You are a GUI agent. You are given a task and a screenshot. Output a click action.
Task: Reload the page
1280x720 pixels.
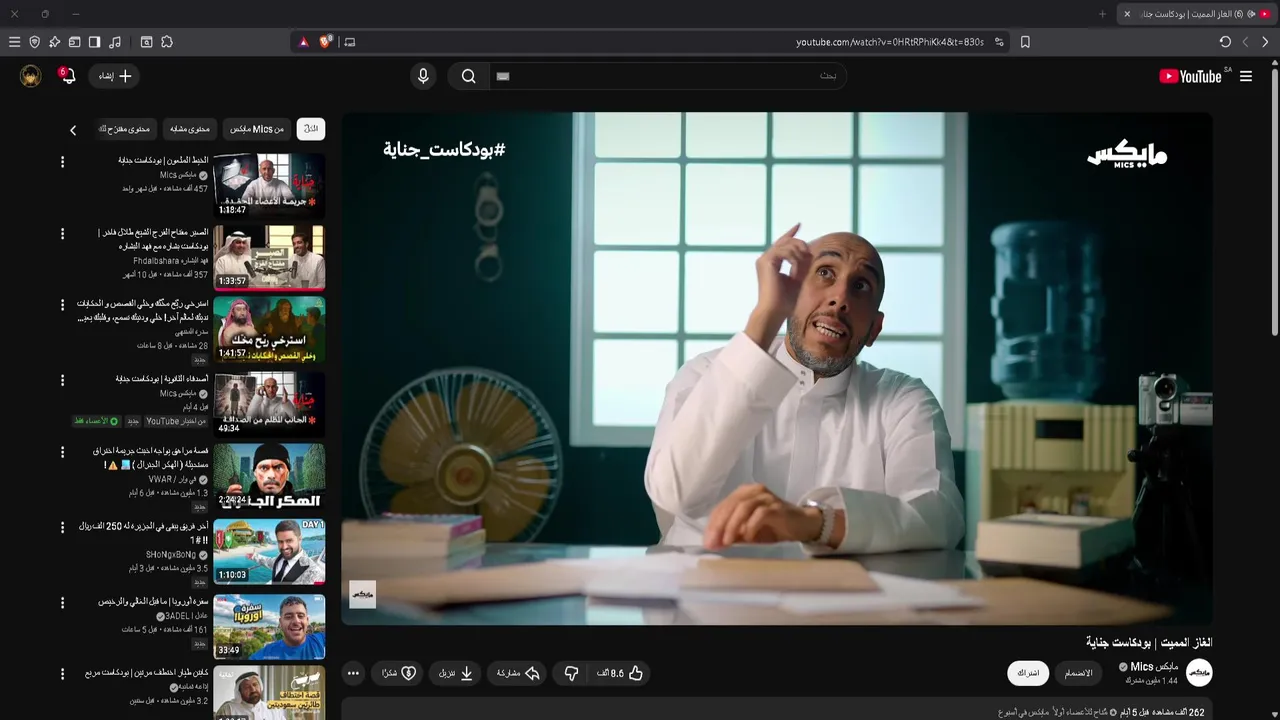(x=1225, y=42)
